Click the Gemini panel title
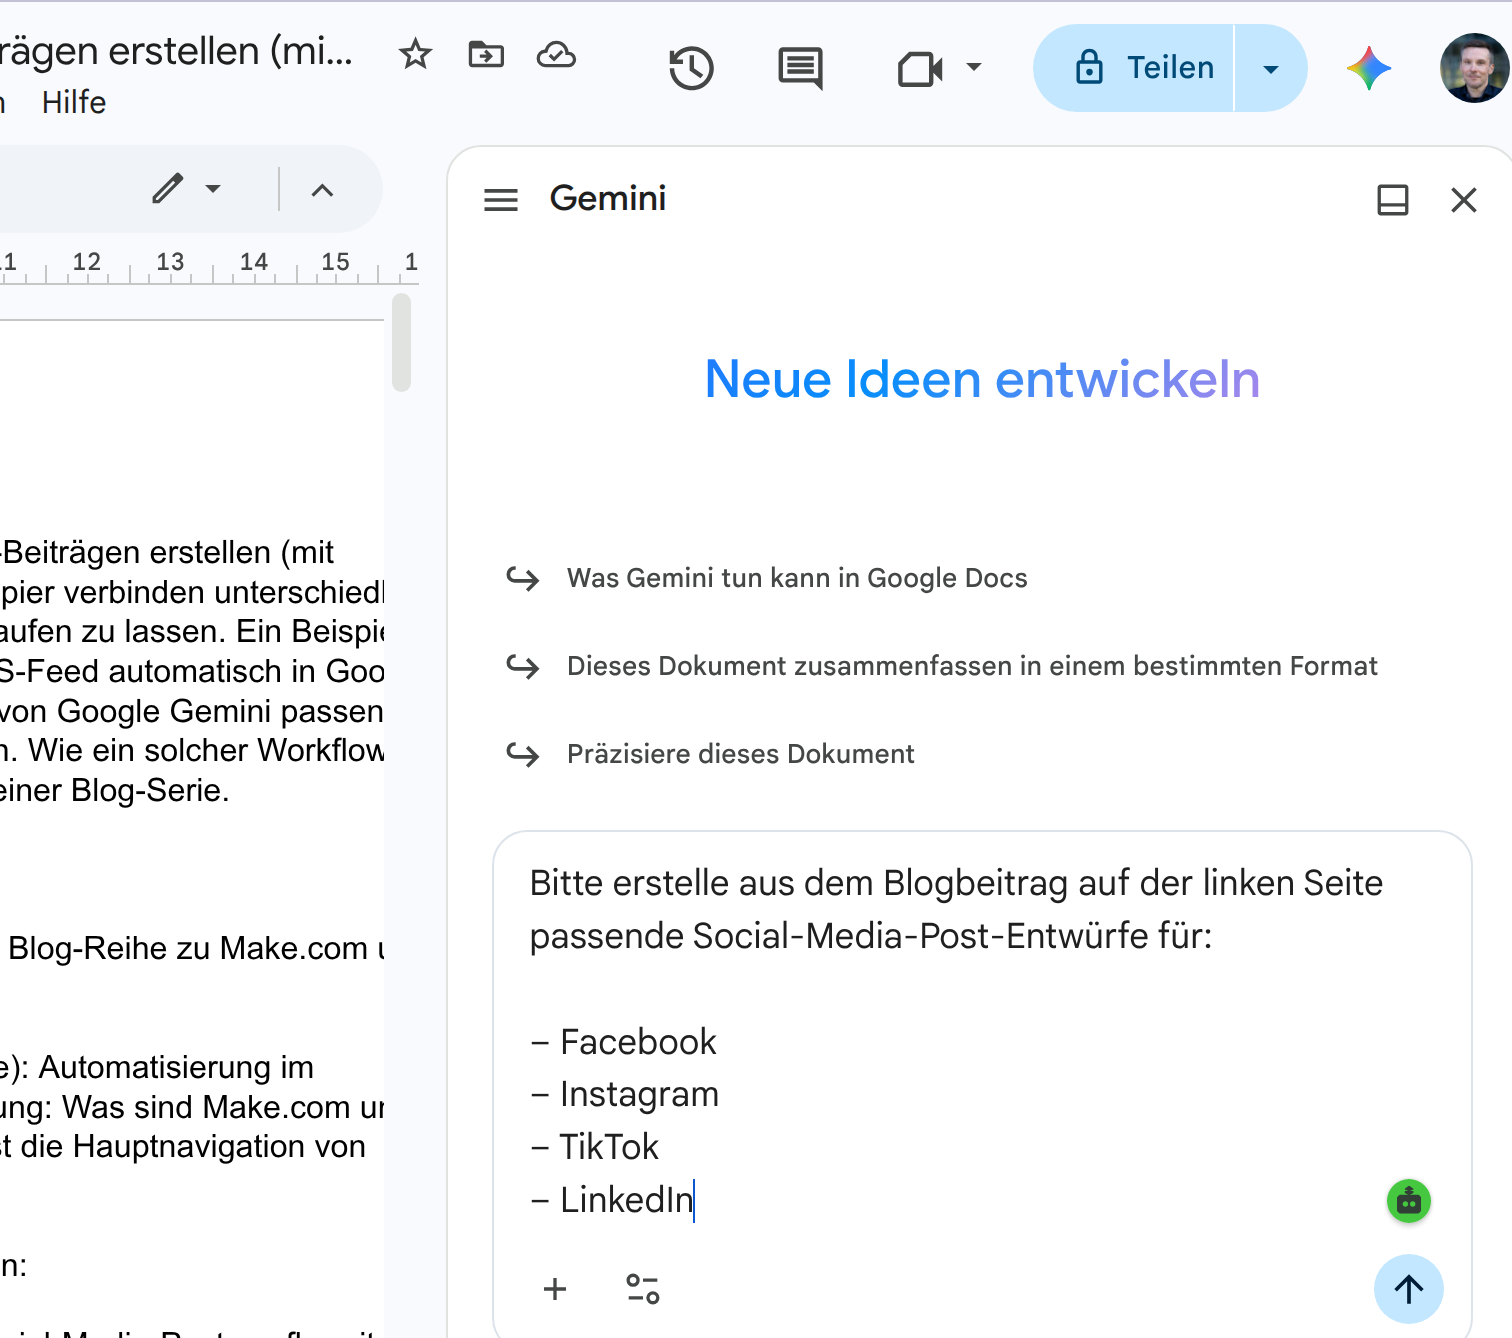 coord(608,198)
